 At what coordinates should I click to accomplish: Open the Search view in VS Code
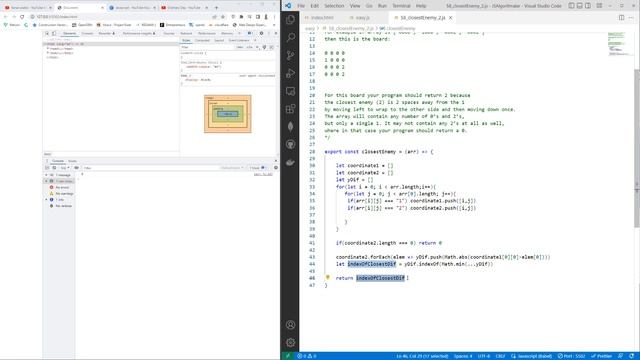click(290, 37)
